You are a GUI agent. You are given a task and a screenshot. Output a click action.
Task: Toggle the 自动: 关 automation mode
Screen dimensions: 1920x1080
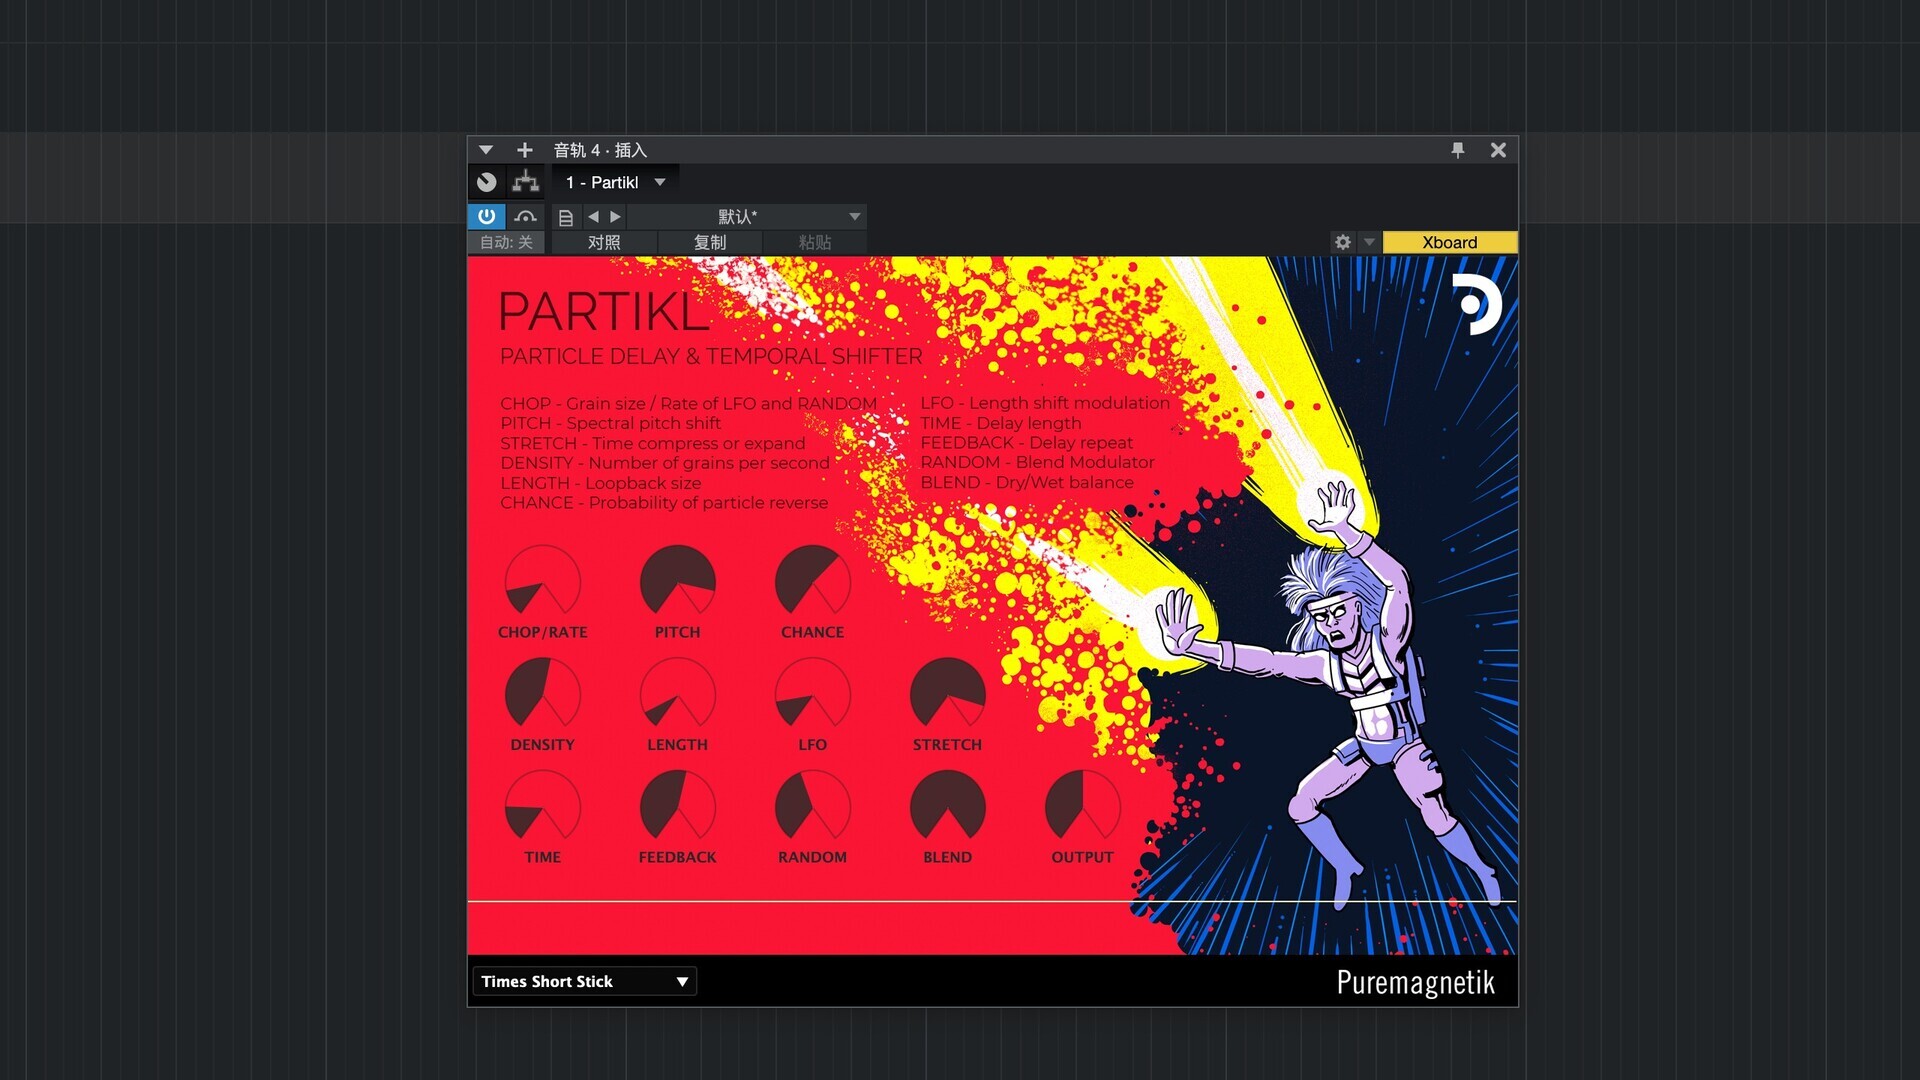pos(506,242)
